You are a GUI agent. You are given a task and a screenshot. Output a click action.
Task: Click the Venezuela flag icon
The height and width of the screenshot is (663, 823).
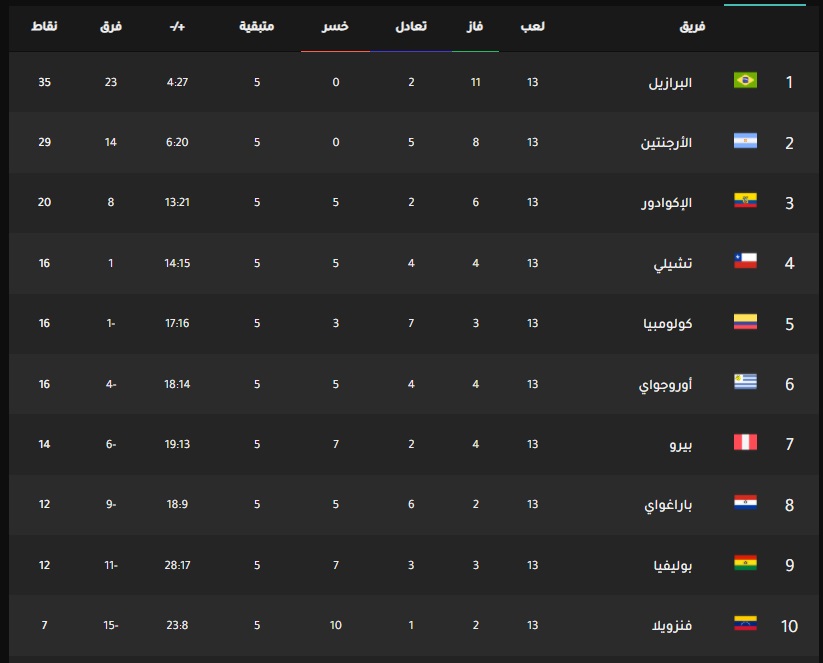click(x=745, y=623)
